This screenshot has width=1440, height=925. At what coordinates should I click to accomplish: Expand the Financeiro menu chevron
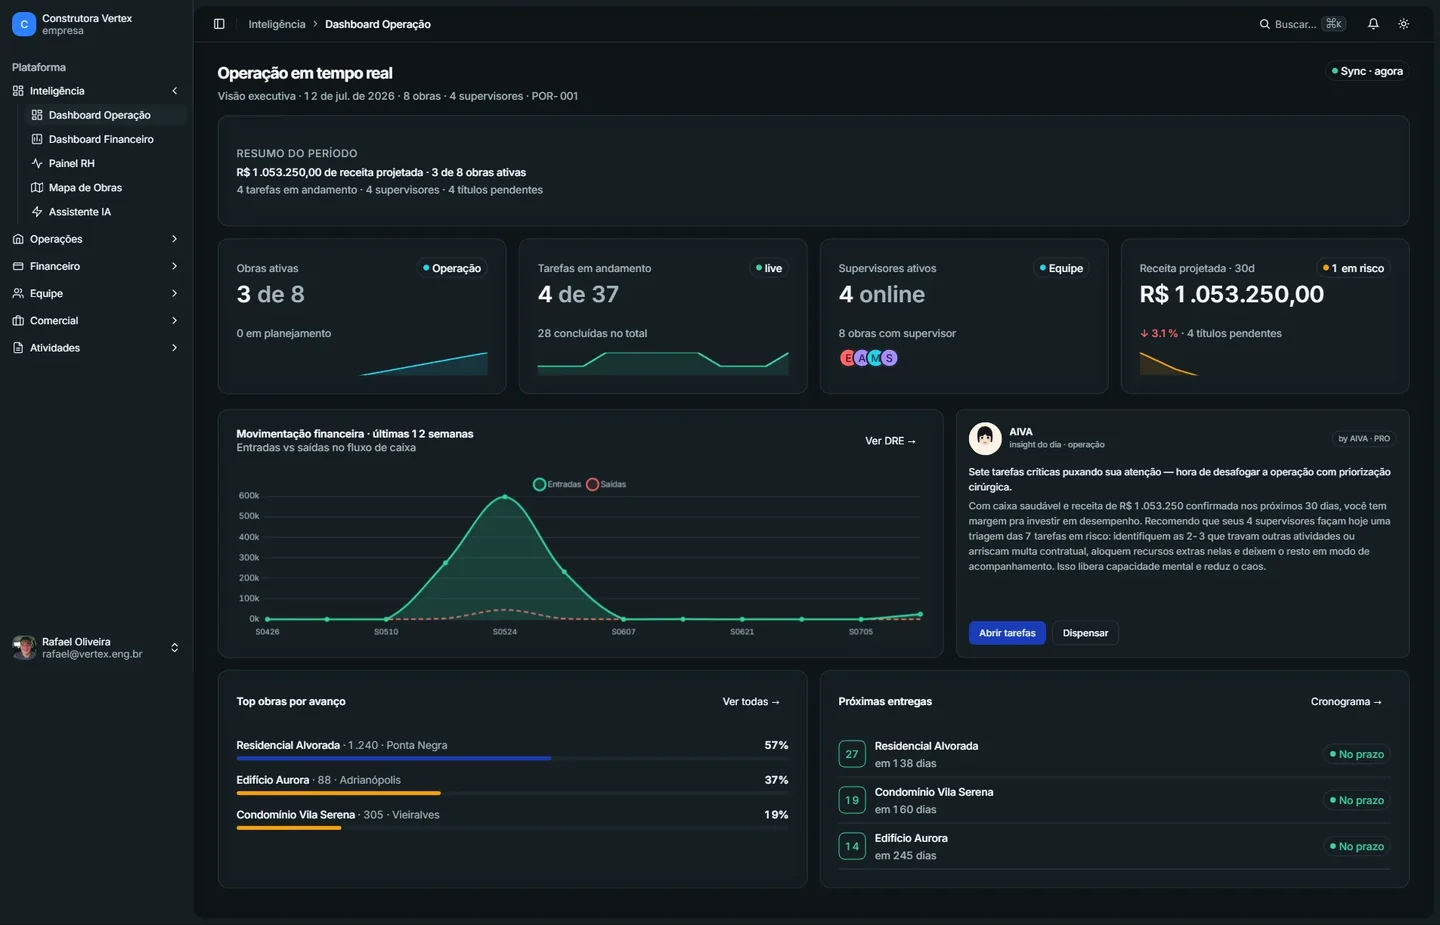point(175,266)
